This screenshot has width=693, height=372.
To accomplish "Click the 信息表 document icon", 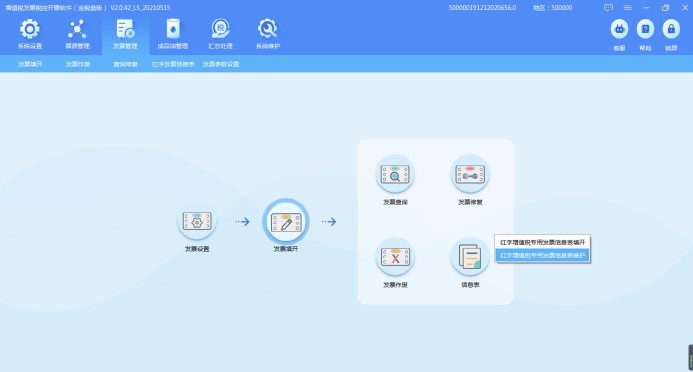I will tap(470, 257).
